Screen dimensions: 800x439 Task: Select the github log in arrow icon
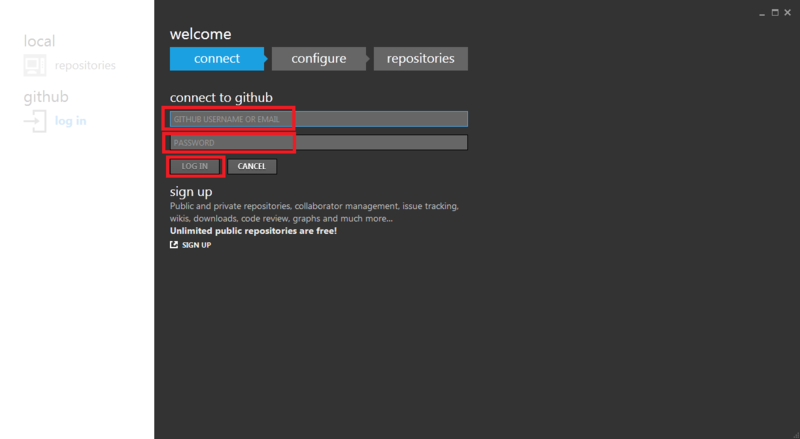click(35, 121)
